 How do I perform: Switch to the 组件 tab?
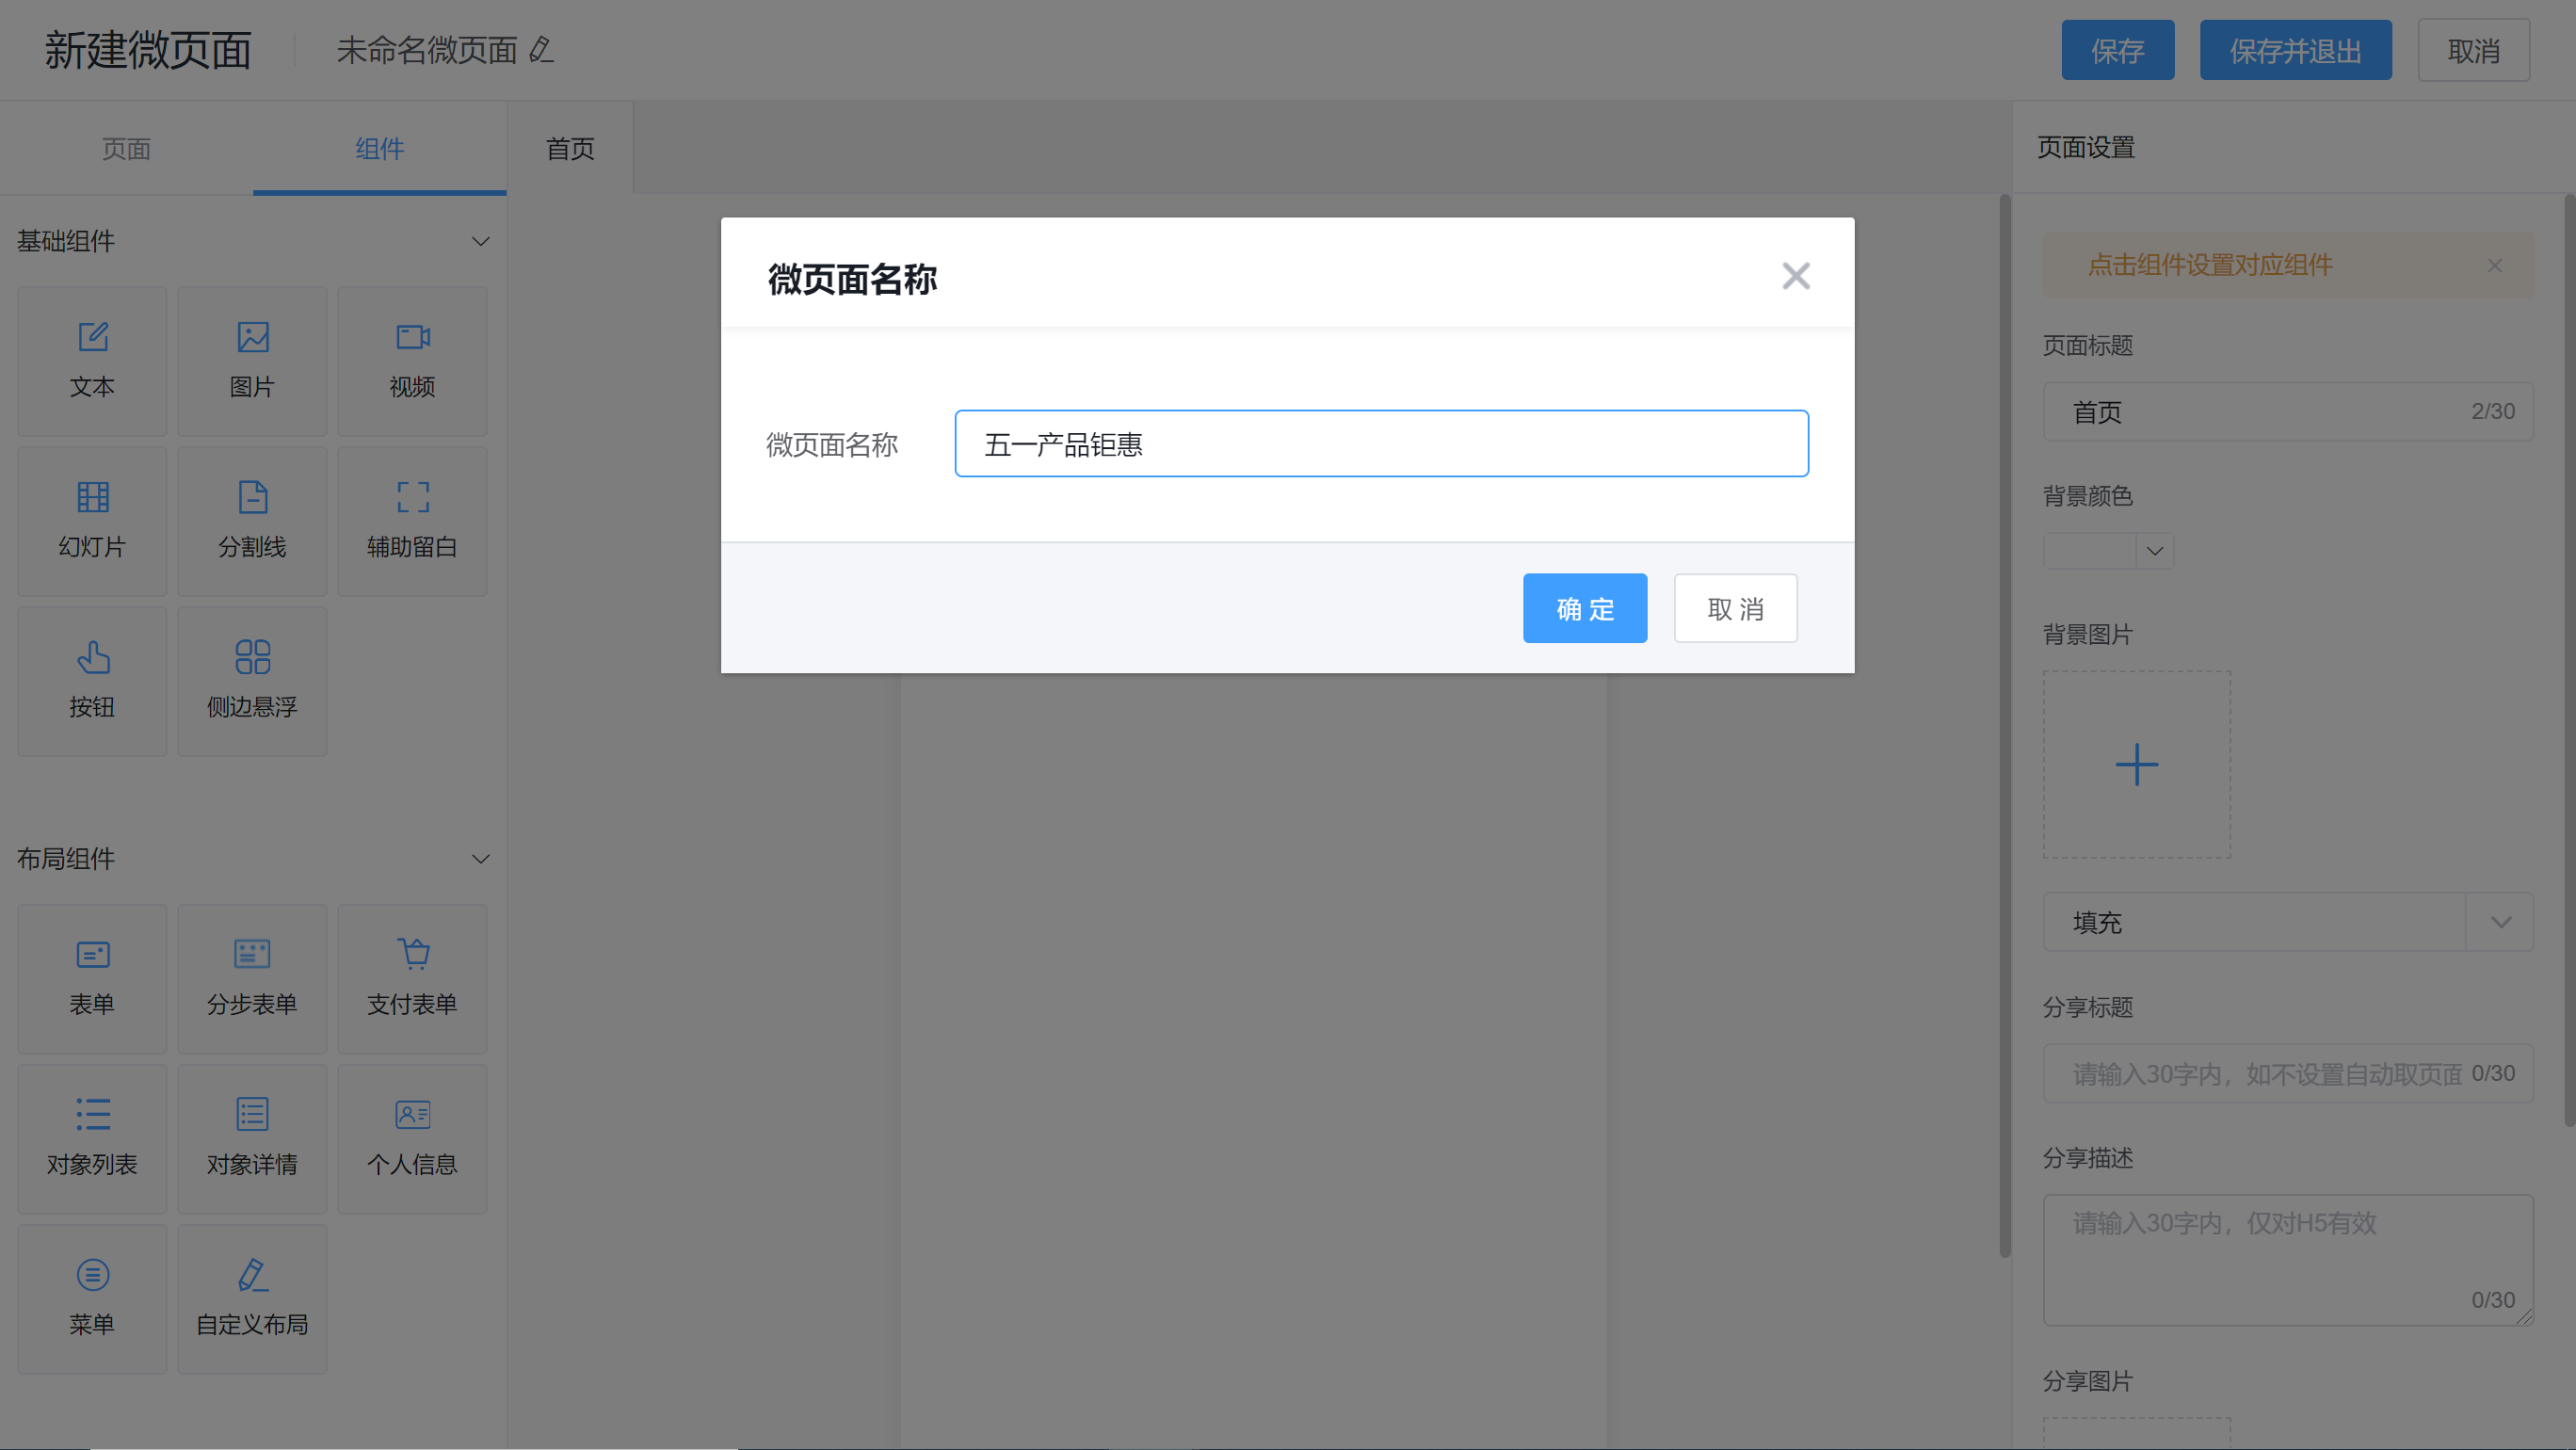(379, 149)
